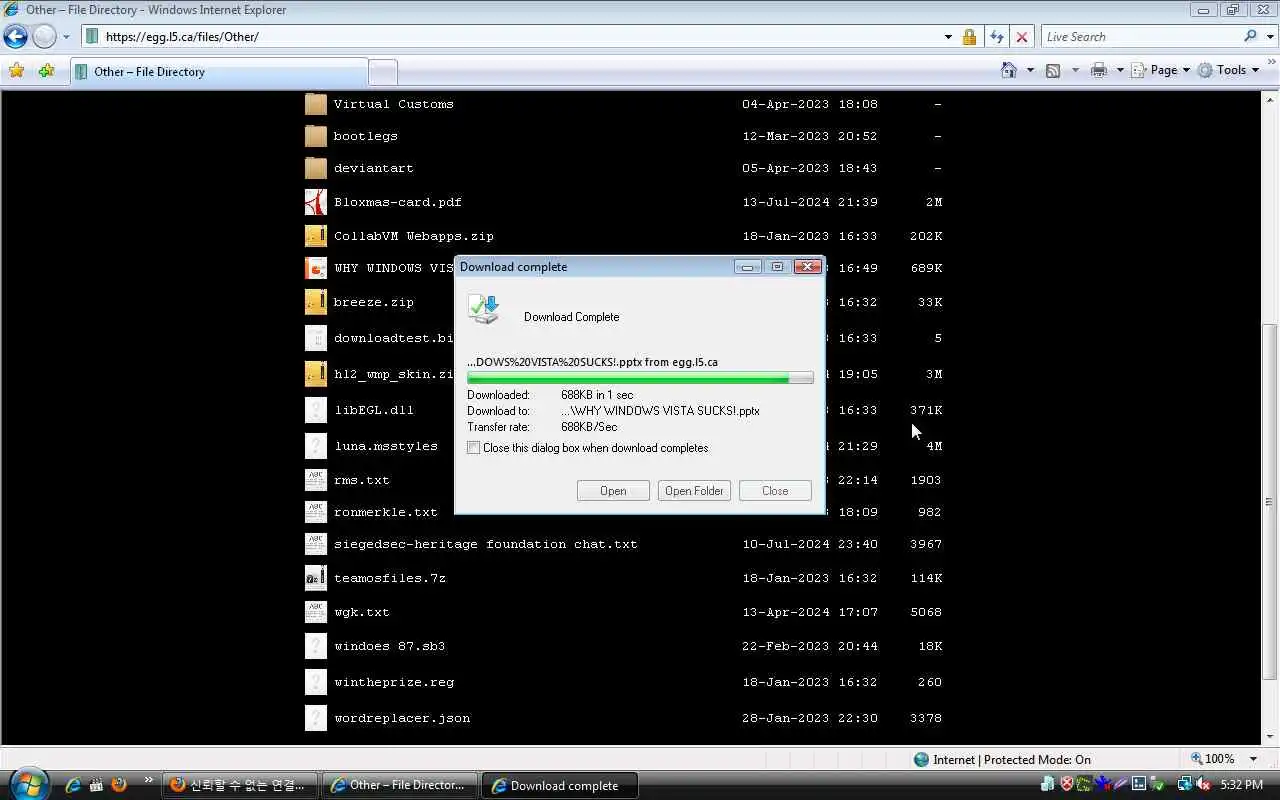This screenshot has height=800, width=1280.
Task: Expand the command bar overflow chevron
Action: (1270, 63)
